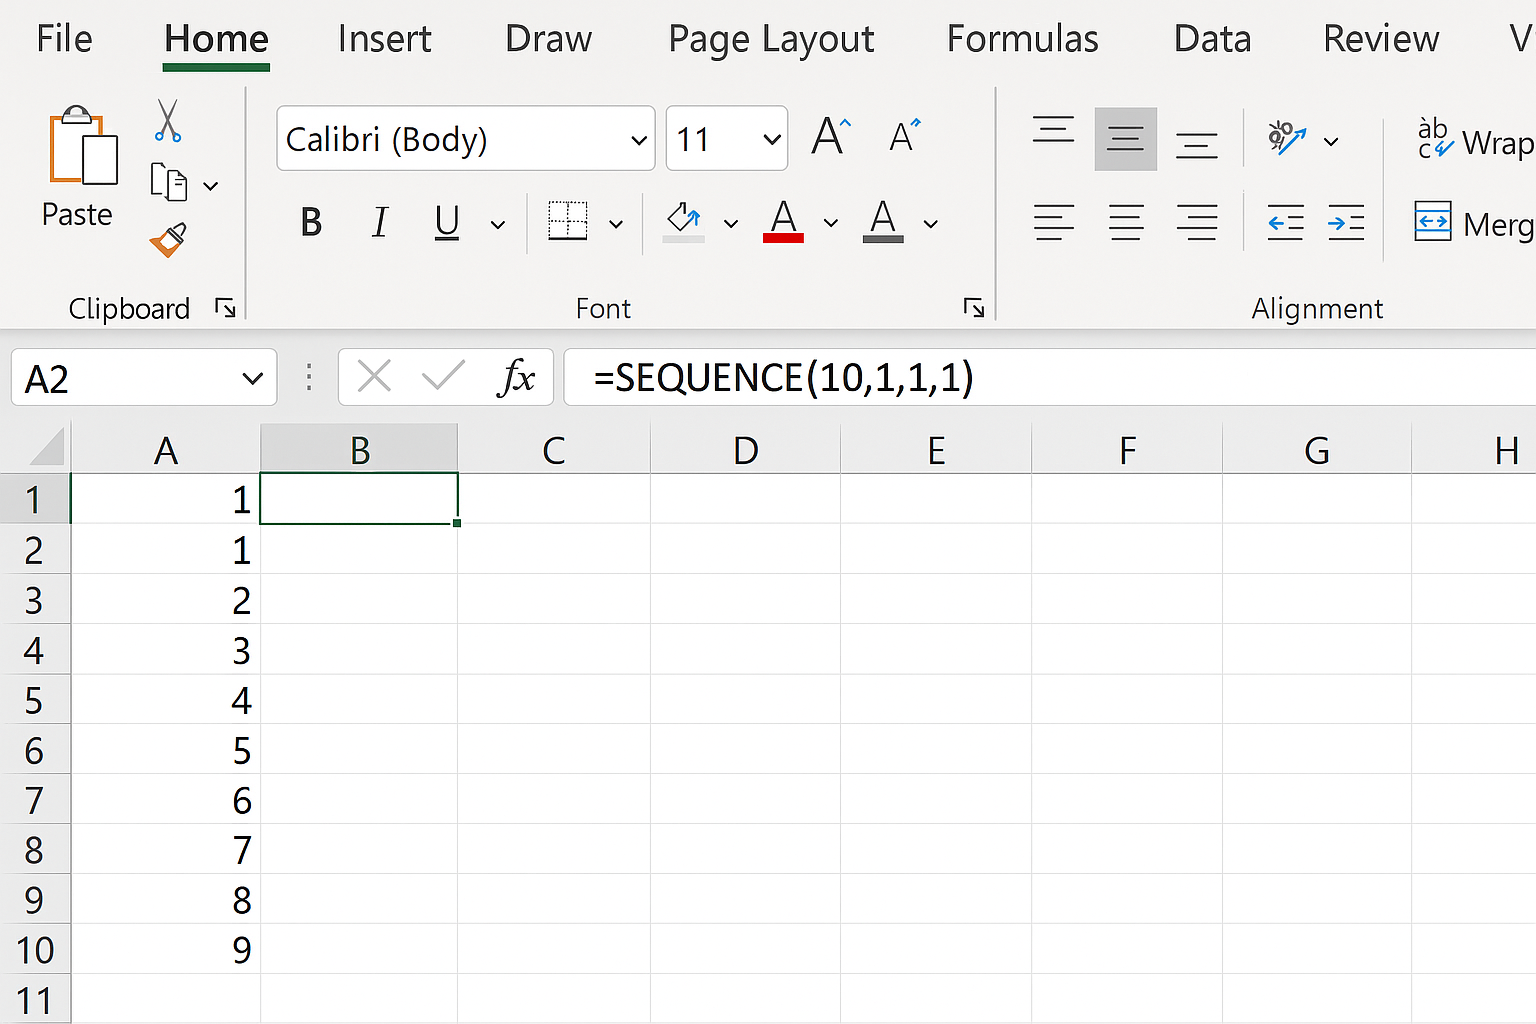The image size is (1536, 1024).
Task: Switch to the Draw tab
Action: [x=548, y=39]
